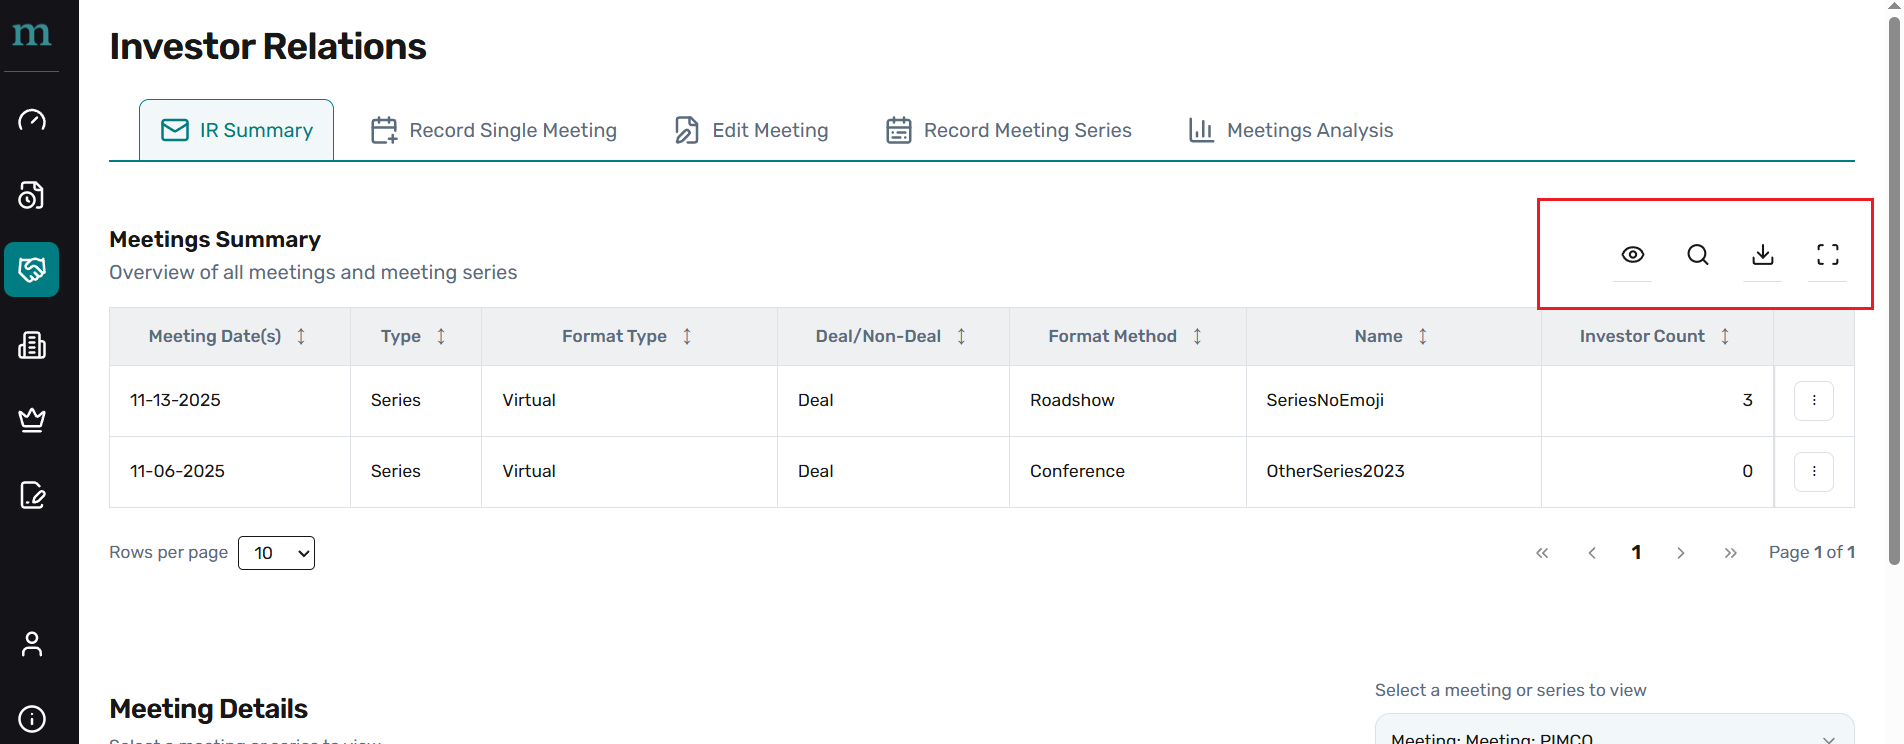
Task: Sort by Meeting Date(s) column
Action: pyautogui.click(x=301, y=337)
